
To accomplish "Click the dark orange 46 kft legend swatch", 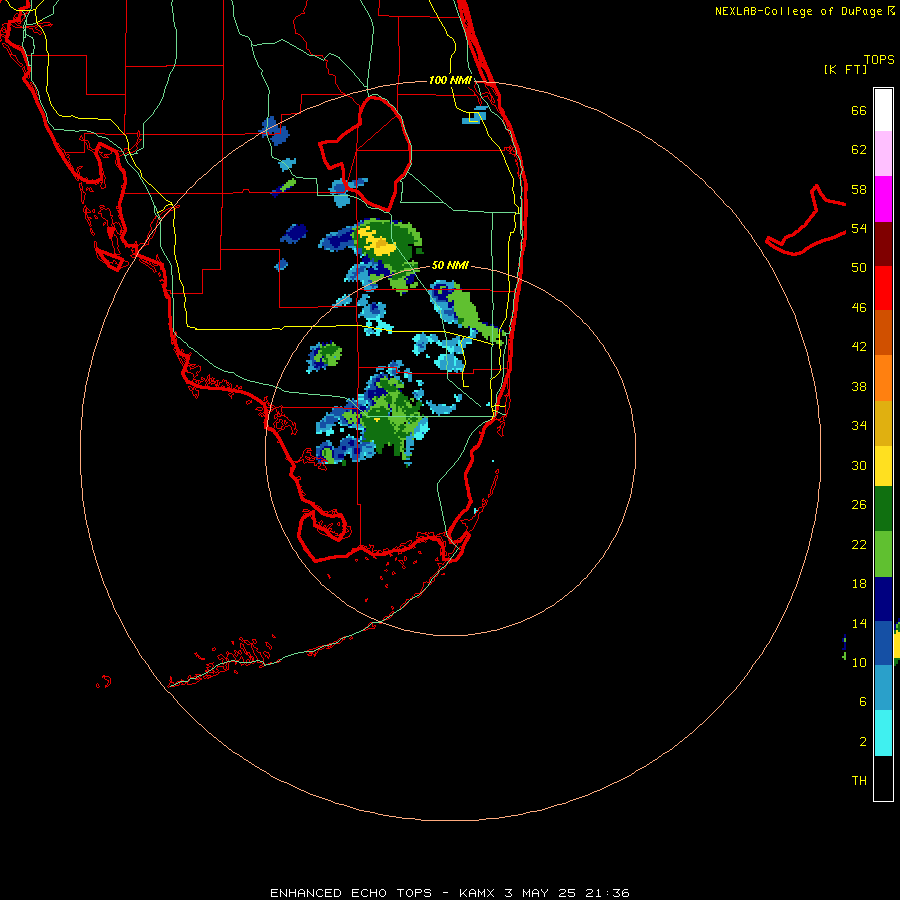I will point(883,332).
